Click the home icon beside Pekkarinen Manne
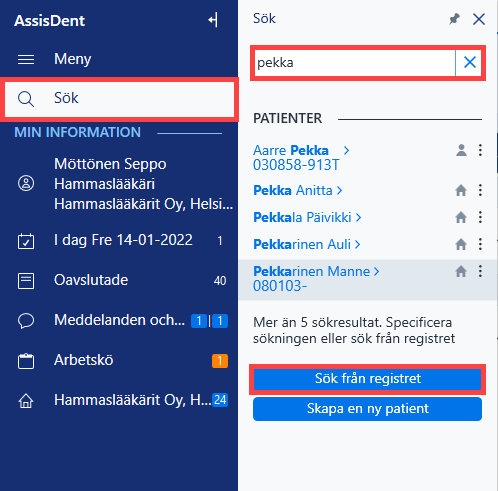The width and height of the screenshot is (498, 491). tap(461, 271)
